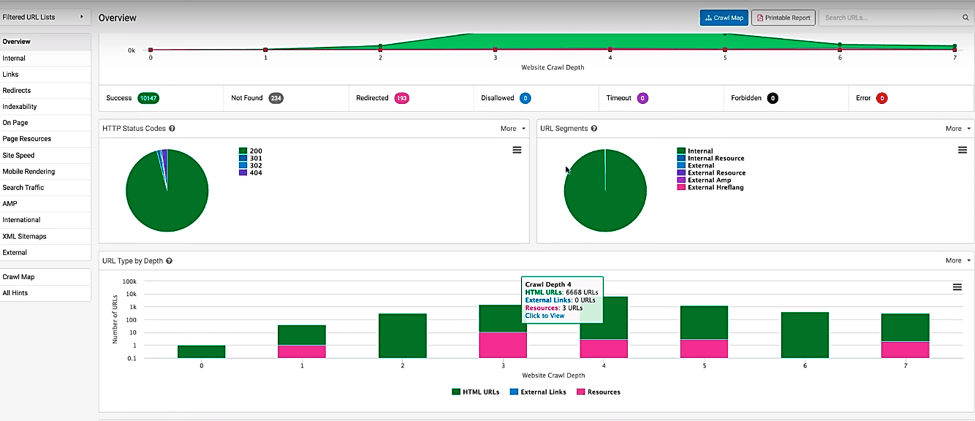The height and width of the screenshot is (421, 975).
Task: Toggle the 302 legend entry
Action: [x=251, y=165]
